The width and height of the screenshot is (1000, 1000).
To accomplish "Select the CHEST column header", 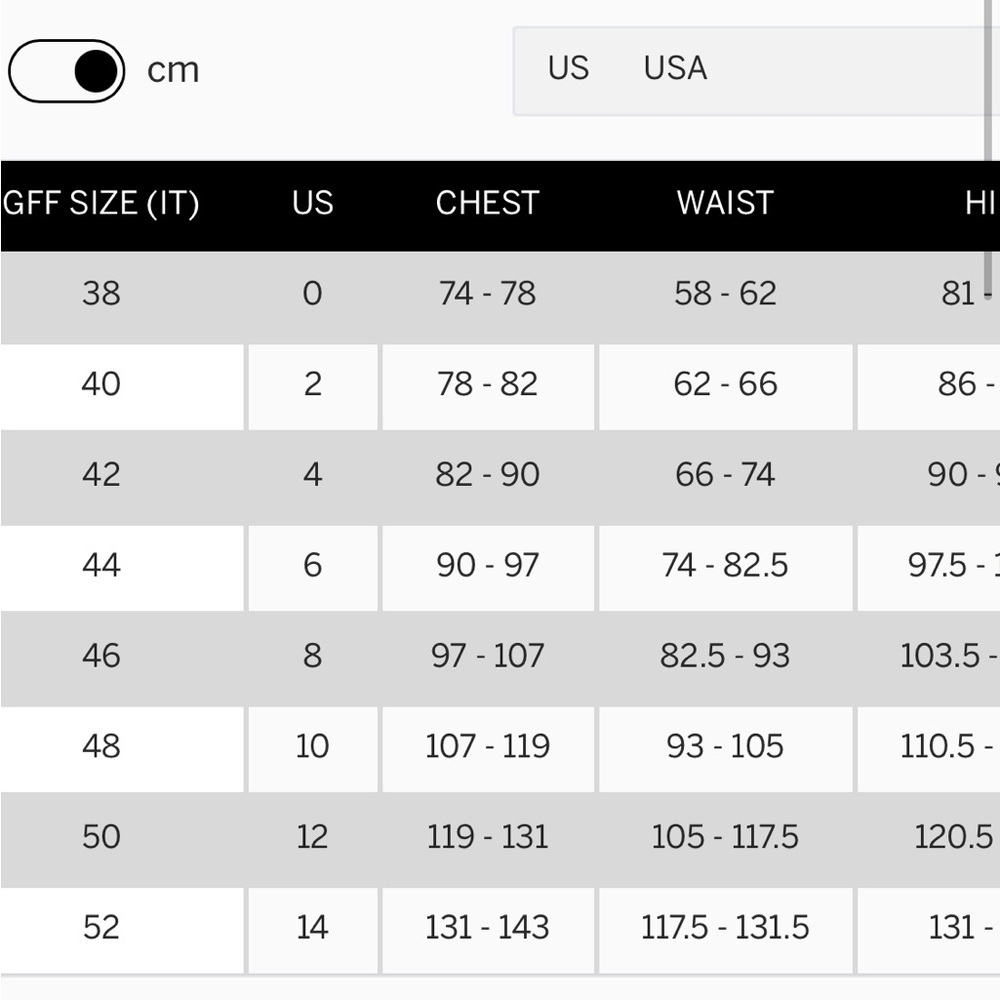I will coord(487,204).
